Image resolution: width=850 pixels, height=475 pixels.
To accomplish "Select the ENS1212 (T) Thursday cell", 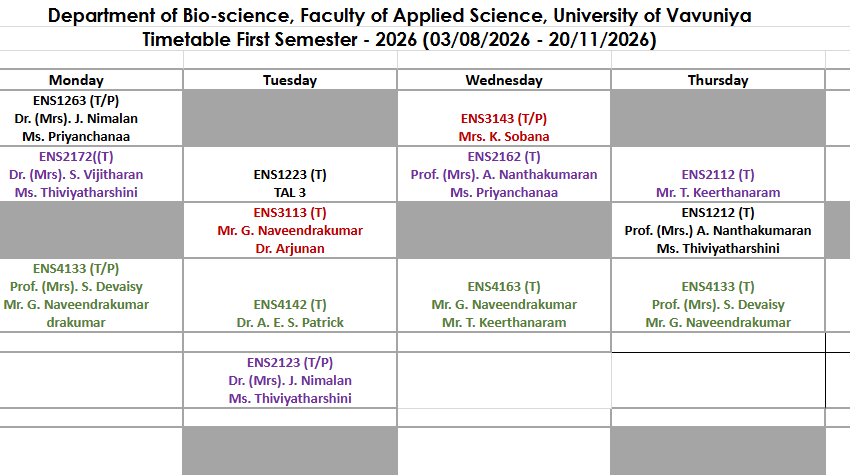I will tap(718, 230).
